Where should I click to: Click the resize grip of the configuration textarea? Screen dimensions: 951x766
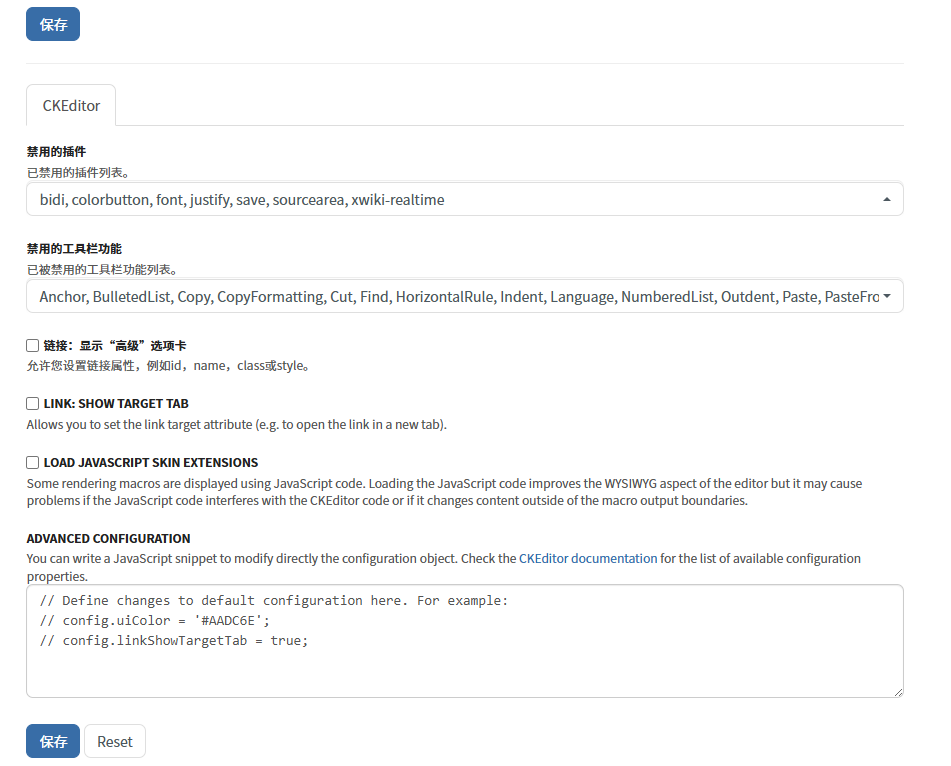898,692
